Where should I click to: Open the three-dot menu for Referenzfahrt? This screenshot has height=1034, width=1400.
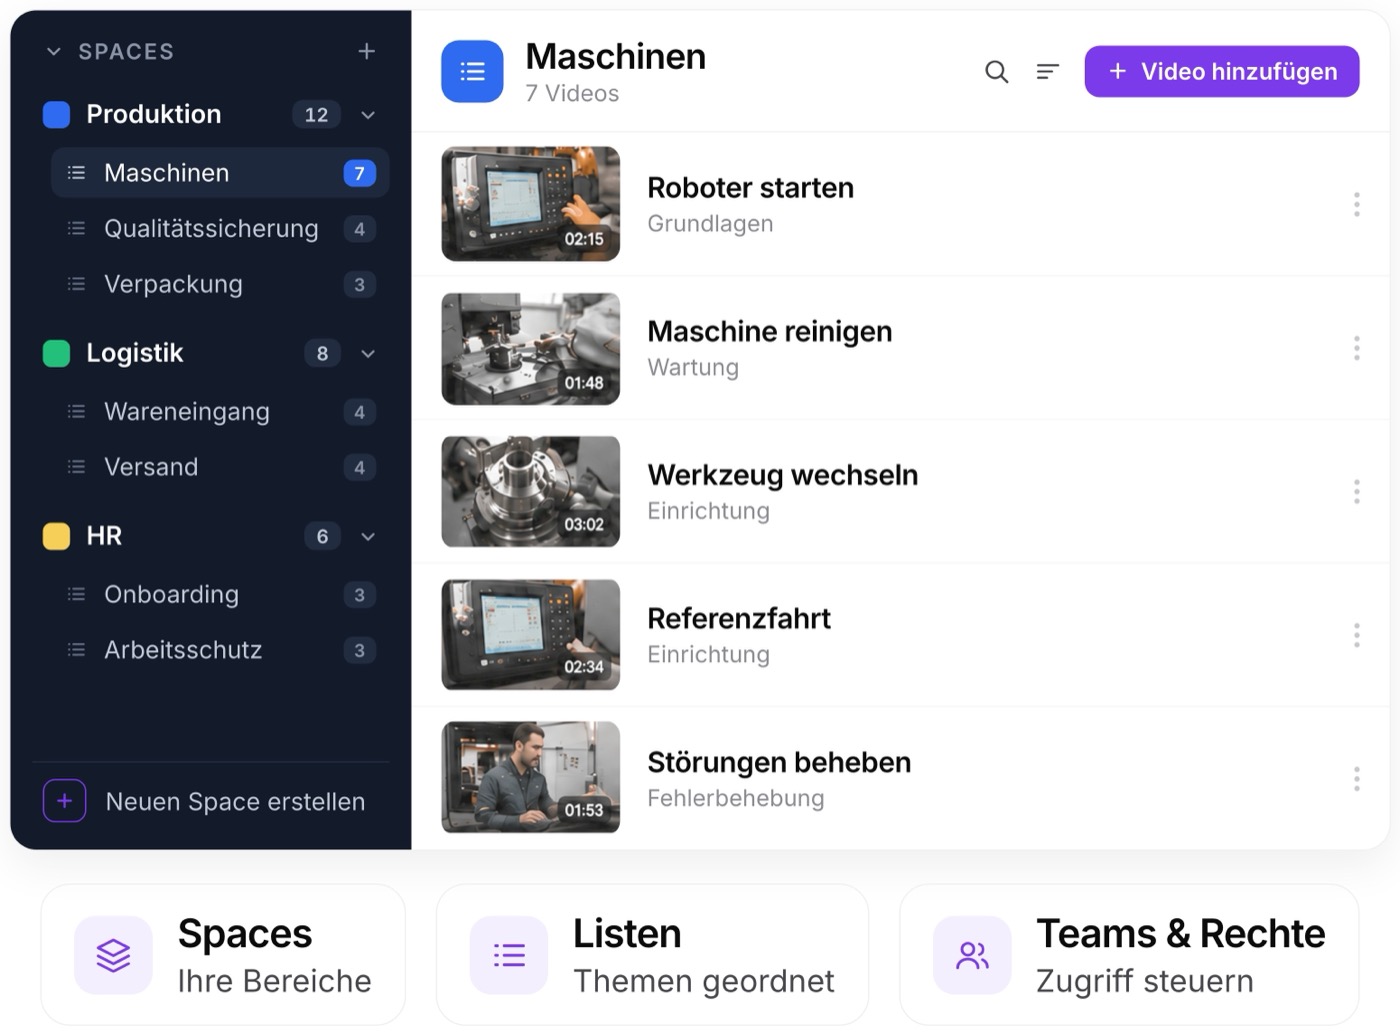click(1356, 635)
